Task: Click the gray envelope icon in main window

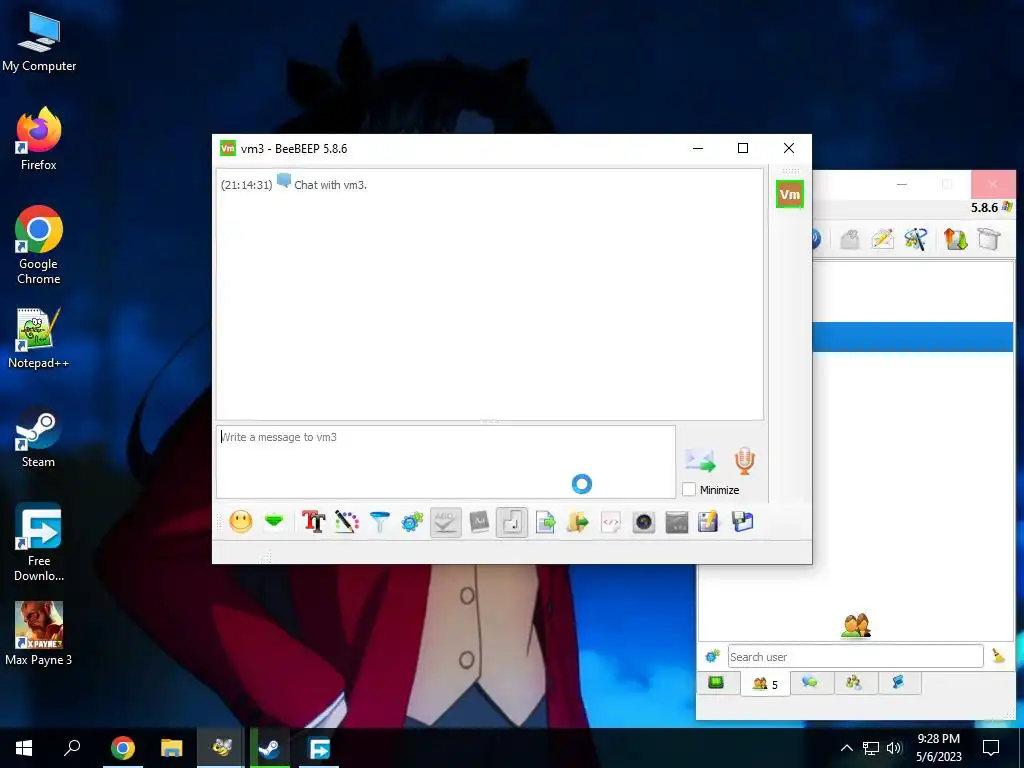Action: point(850,239)
